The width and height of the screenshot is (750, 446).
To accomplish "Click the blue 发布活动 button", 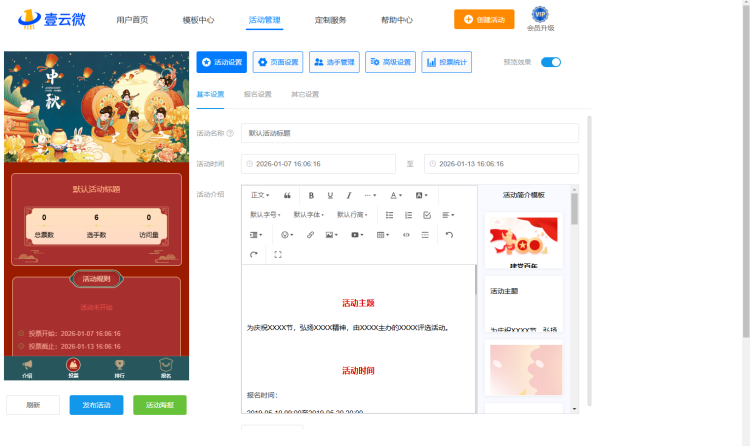I will click(x=96, y=405).
